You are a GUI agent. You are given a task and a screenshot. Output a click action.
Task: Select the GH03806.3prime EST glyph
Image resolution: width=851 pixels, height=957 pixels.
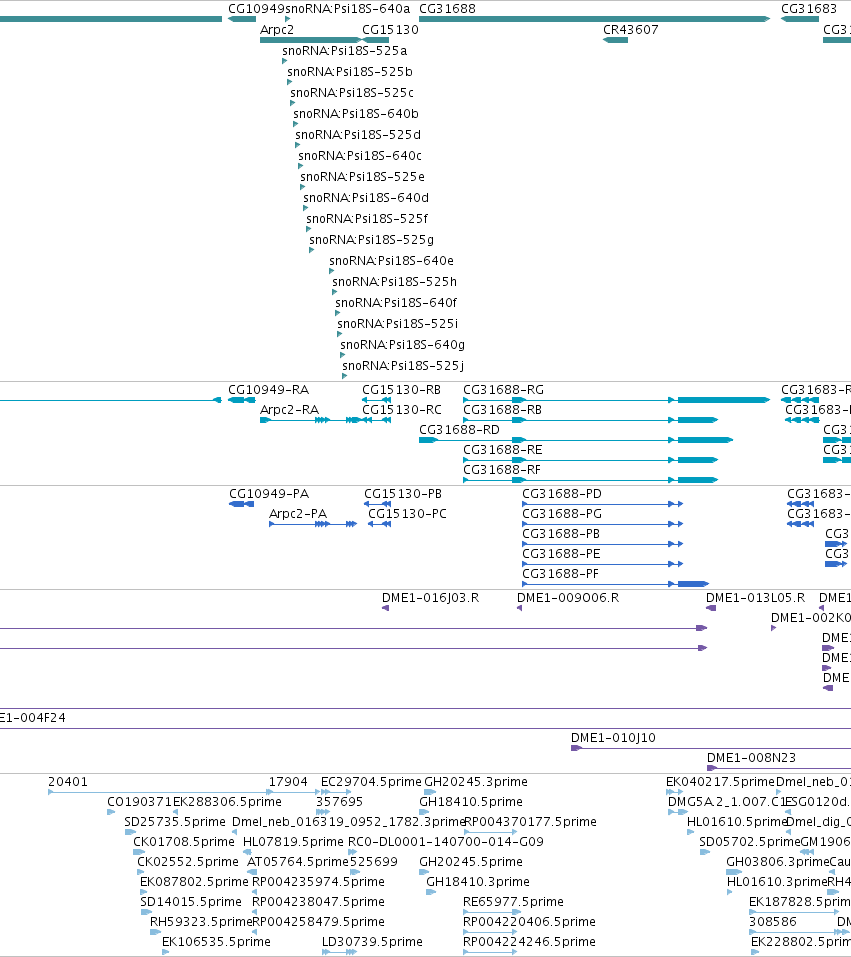click(734, 872)
